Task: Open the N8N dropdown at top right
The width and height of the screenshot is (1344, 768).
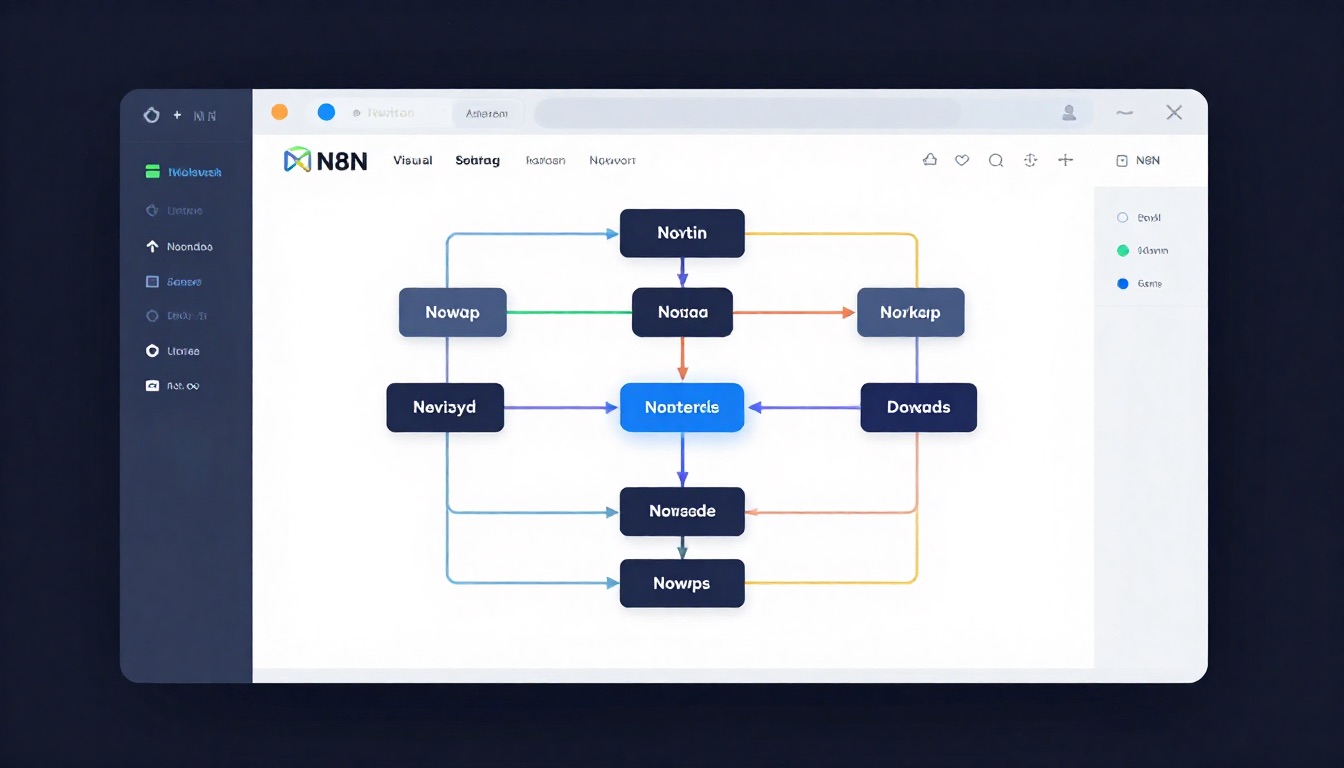Action: 1138,160
